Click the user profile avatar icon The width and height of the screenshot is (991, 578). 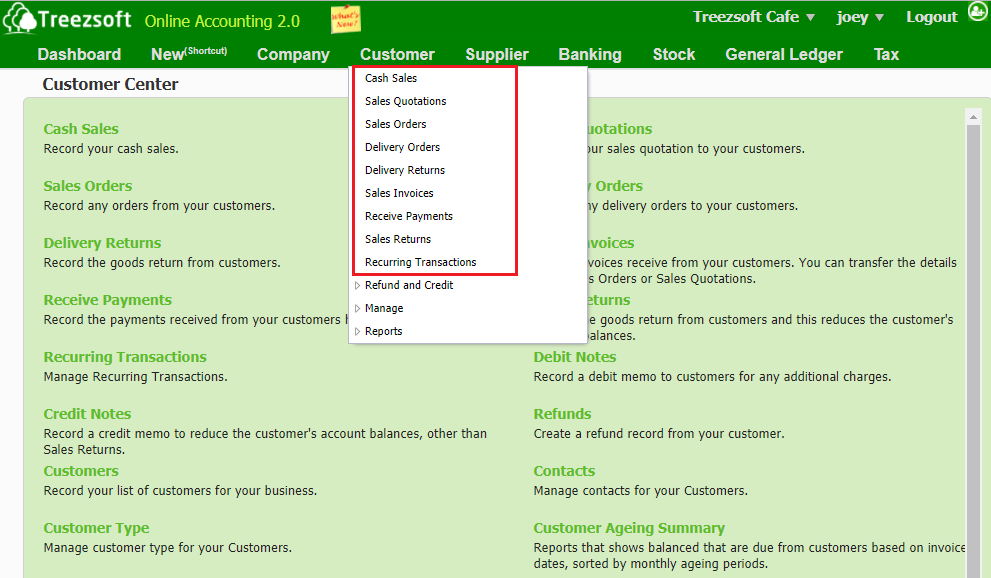[x=978, y=11]
